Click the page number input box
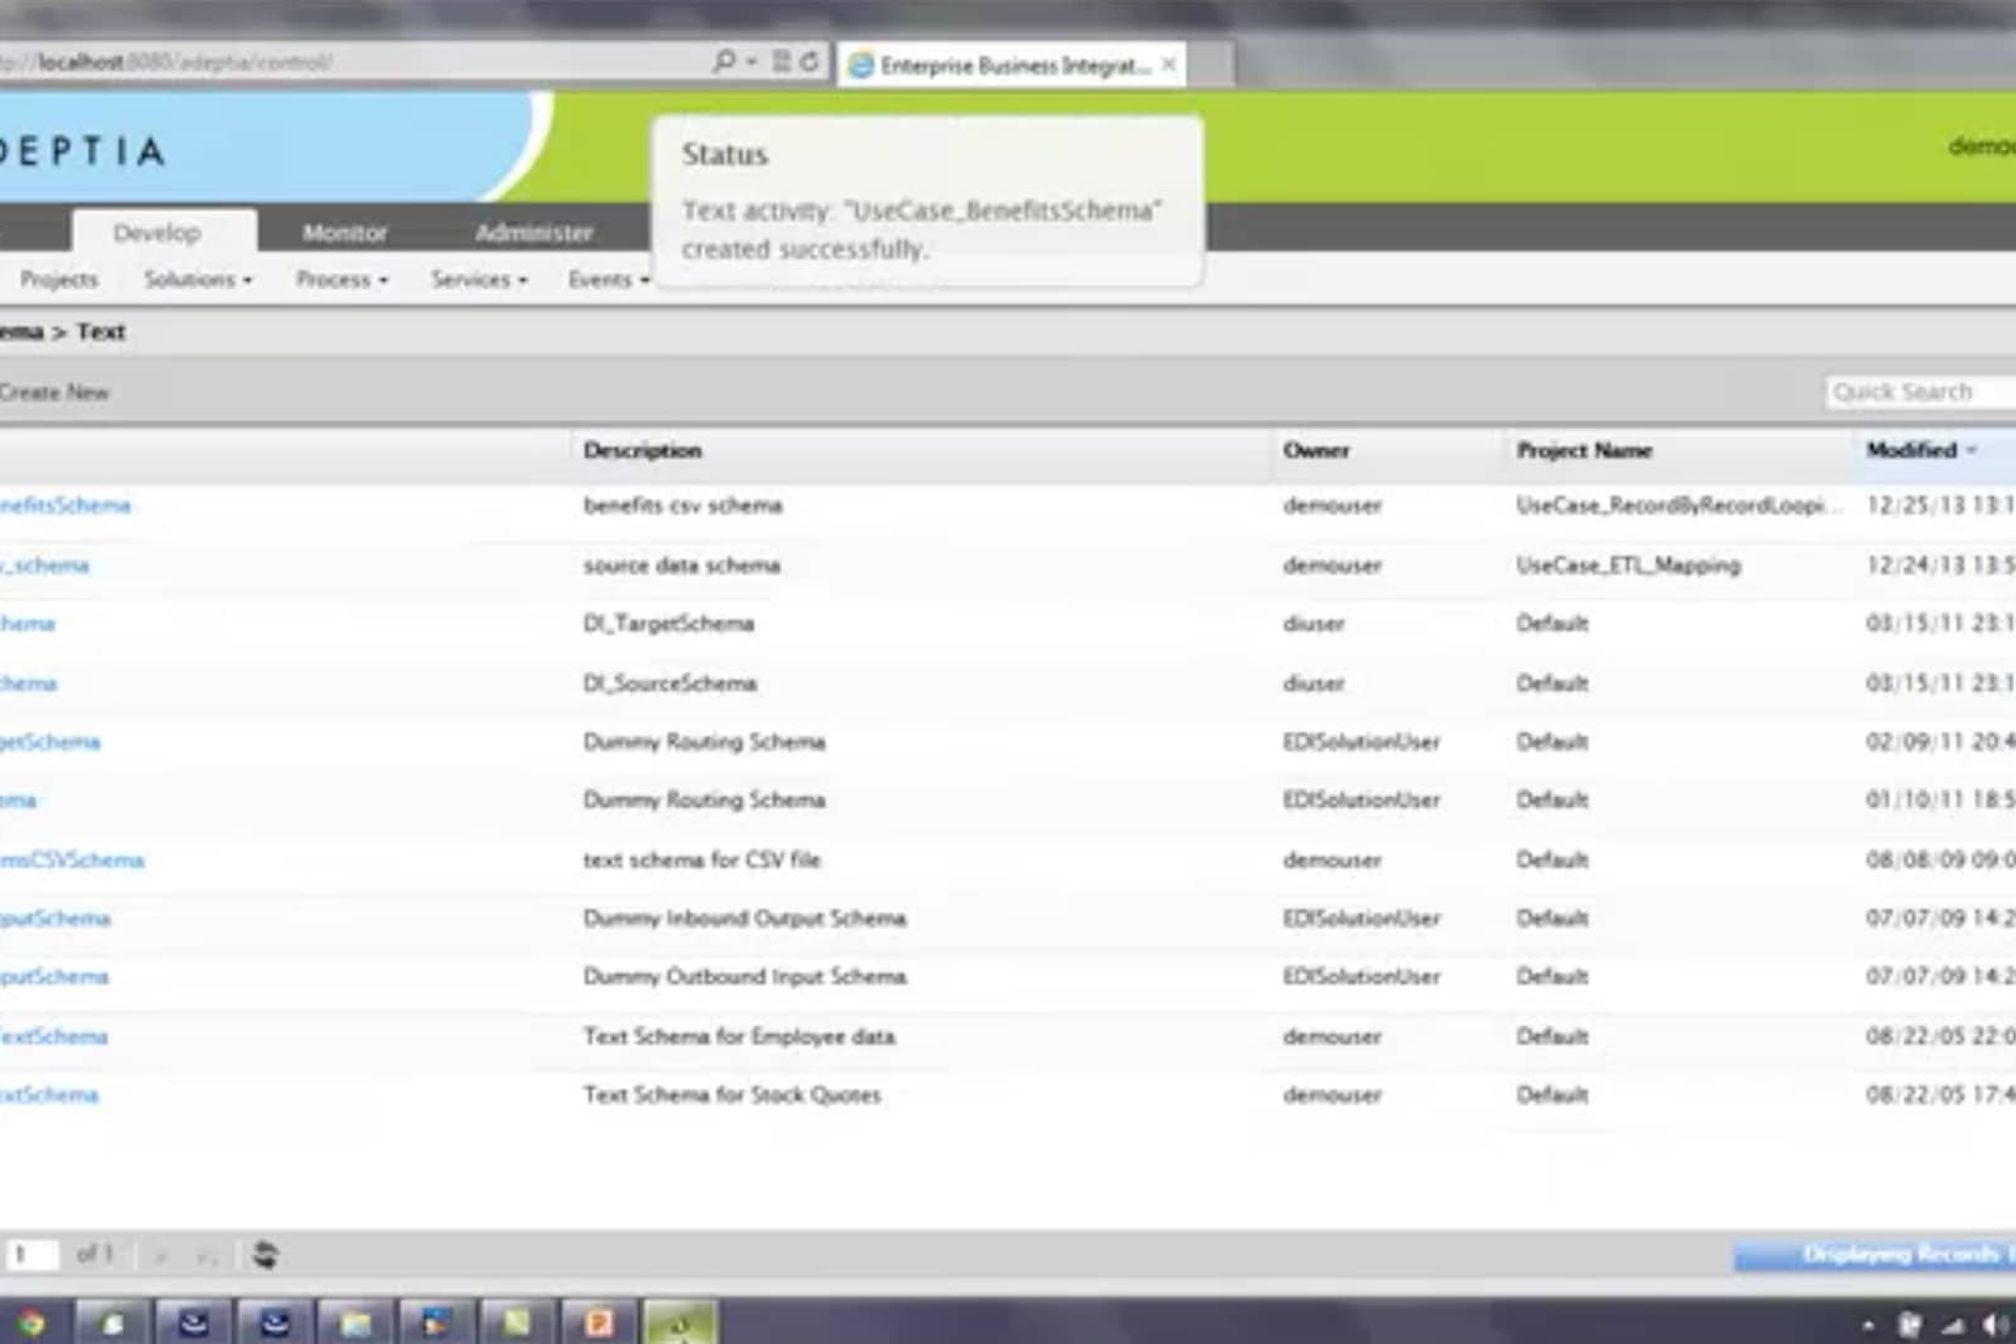 (30, 1254)
